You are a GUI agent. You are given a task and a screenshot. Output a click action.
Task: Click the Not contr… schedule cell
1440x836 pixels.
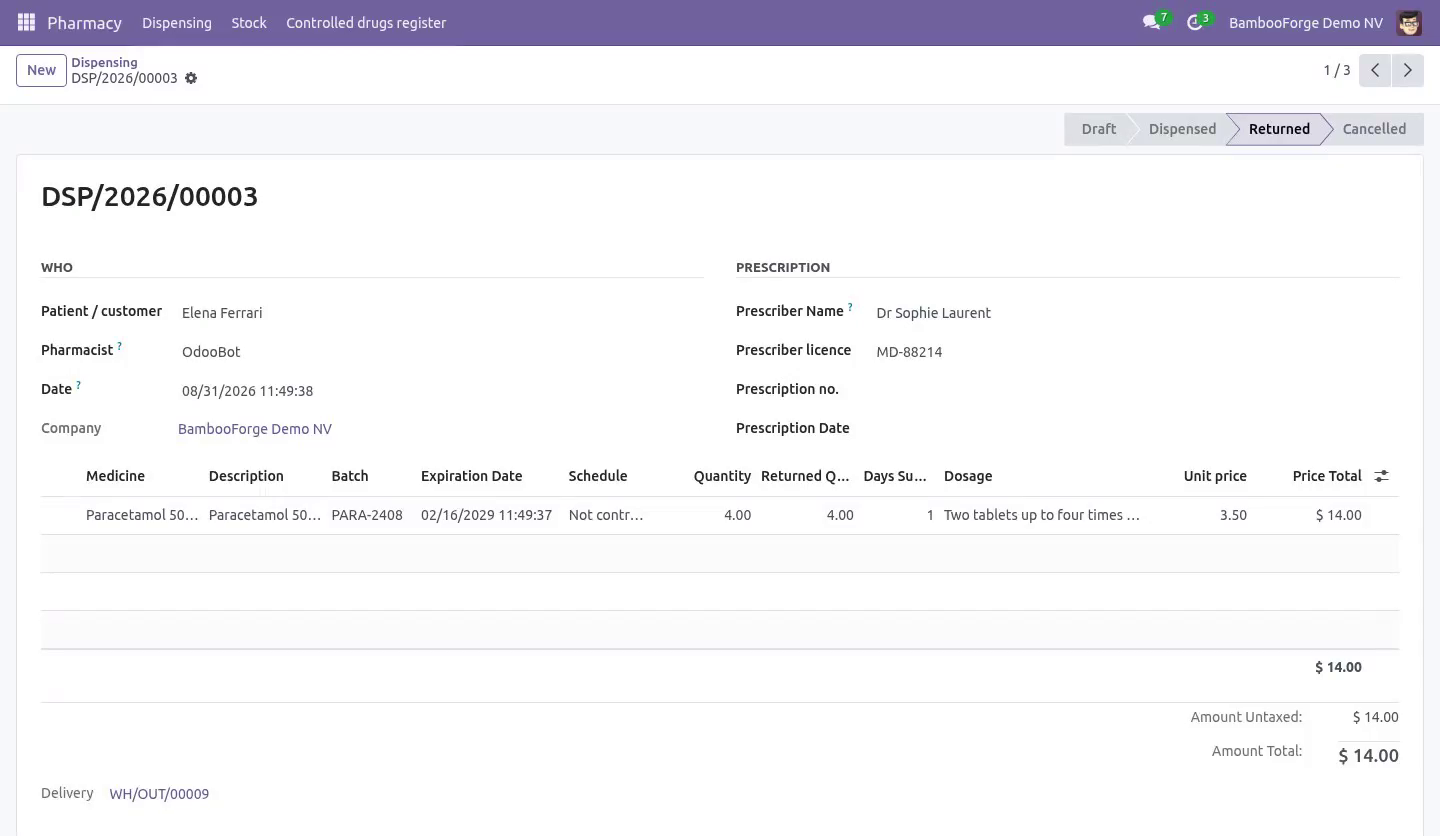coord(606,515)
